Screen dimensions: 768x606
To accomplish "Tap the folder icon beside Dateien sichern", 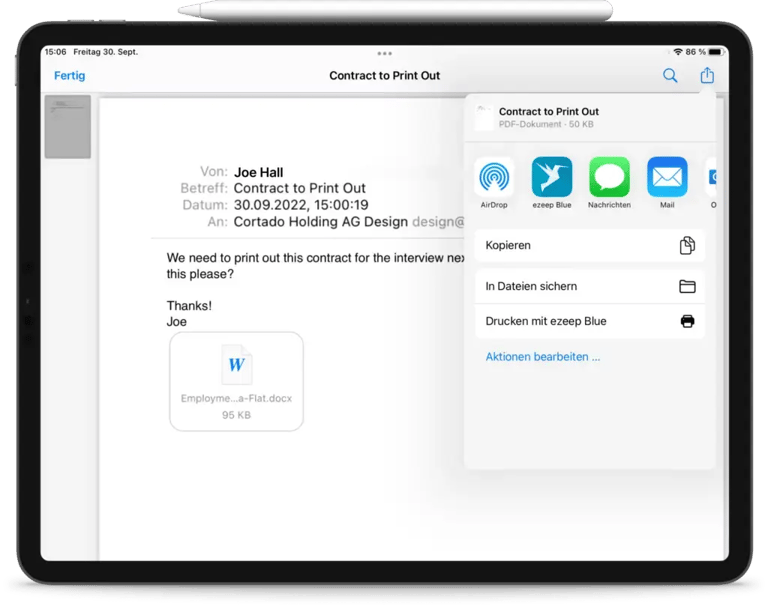I will [x=687, y=286].
